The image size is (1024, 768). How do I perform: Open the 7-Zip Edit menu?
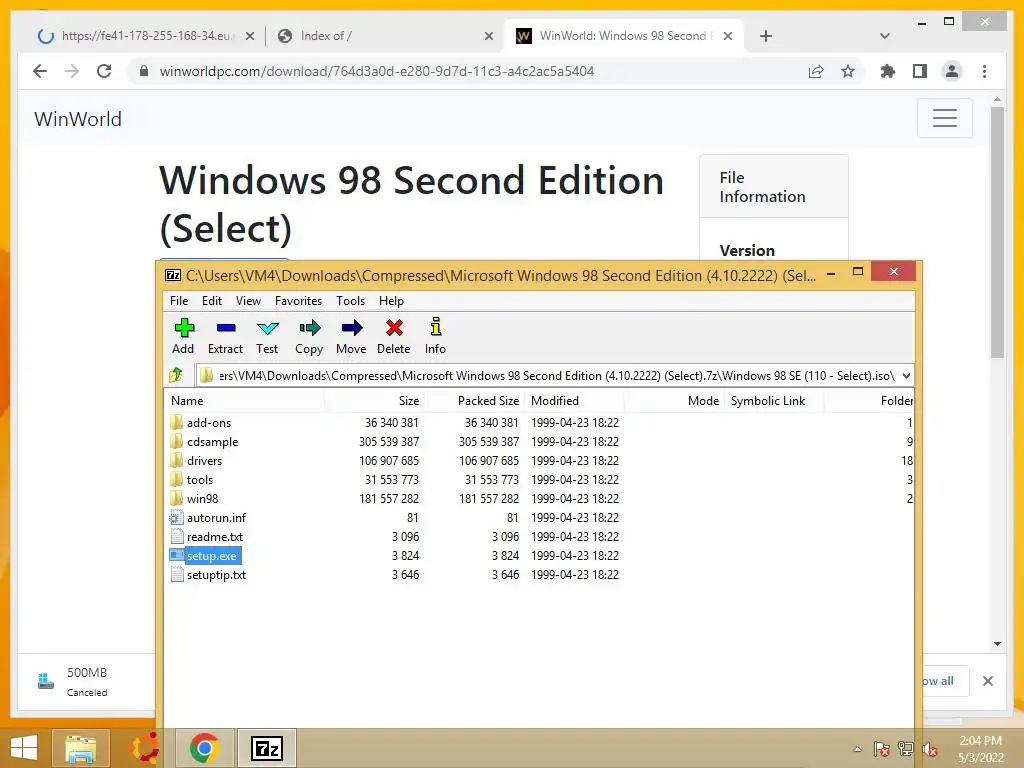pyautogui.click(x=212, y=301)
